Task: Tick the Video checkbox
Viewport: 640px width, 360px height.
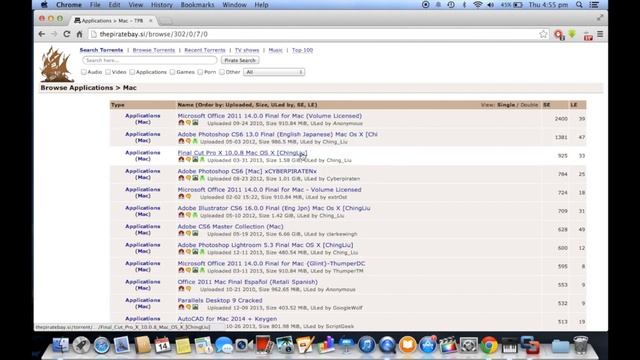Action: [x=108, y=72]
